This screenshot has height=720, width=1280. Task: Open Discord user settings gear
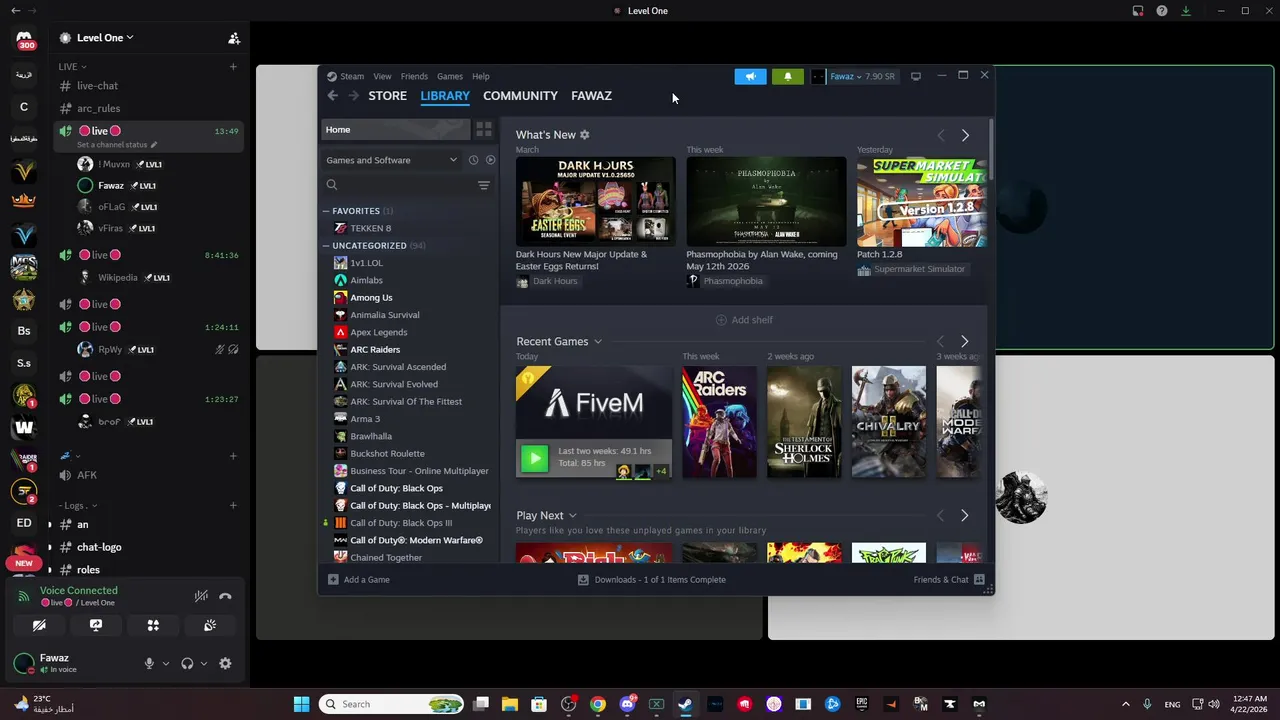[225, 663]
